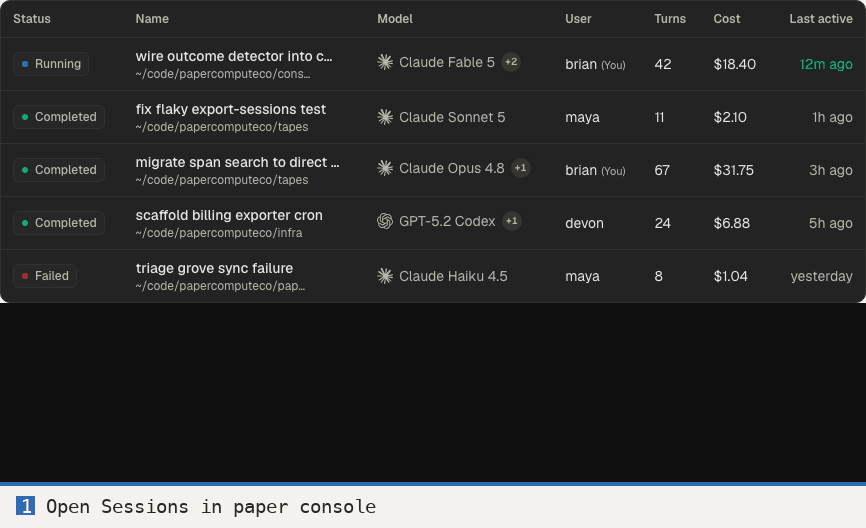Click path '~/code/papercomputeco/tapes' under migrate span search
Screen dimensions: 866x528
pyautogui.click(x=222, y=180)
